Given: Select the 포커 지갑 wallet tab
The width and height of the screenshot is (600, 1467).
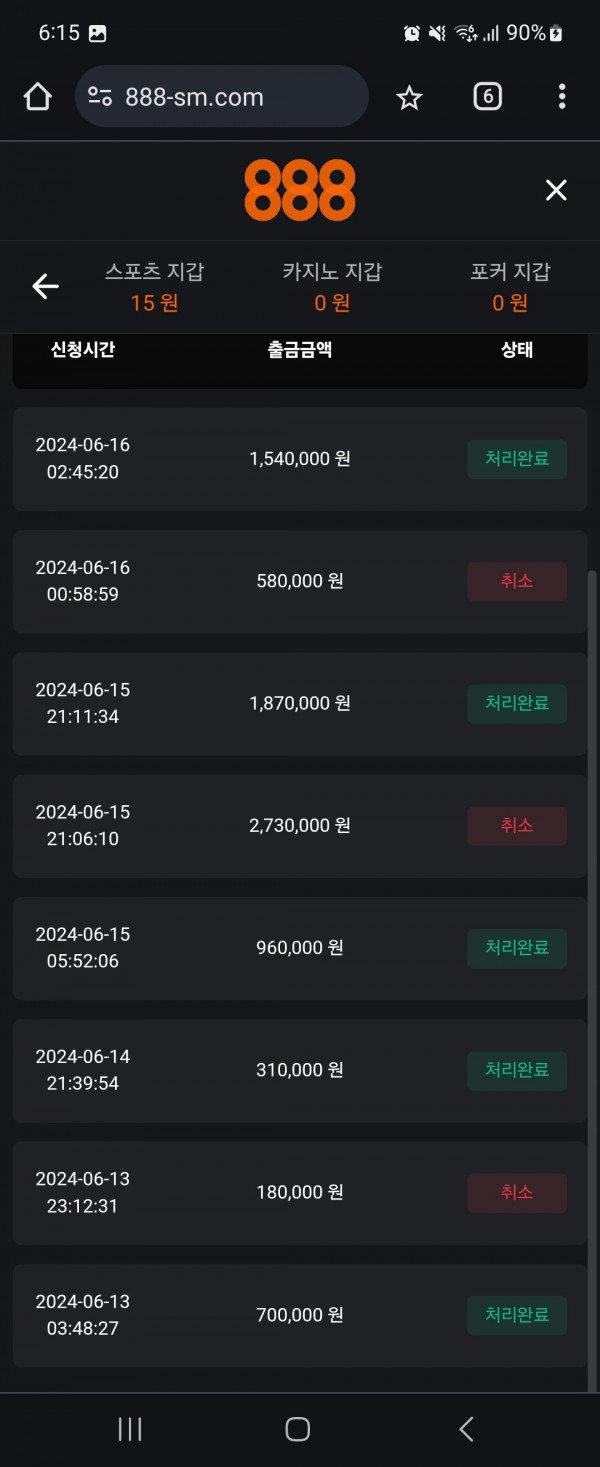Looking at the screenshot, I should pos(510,287).
